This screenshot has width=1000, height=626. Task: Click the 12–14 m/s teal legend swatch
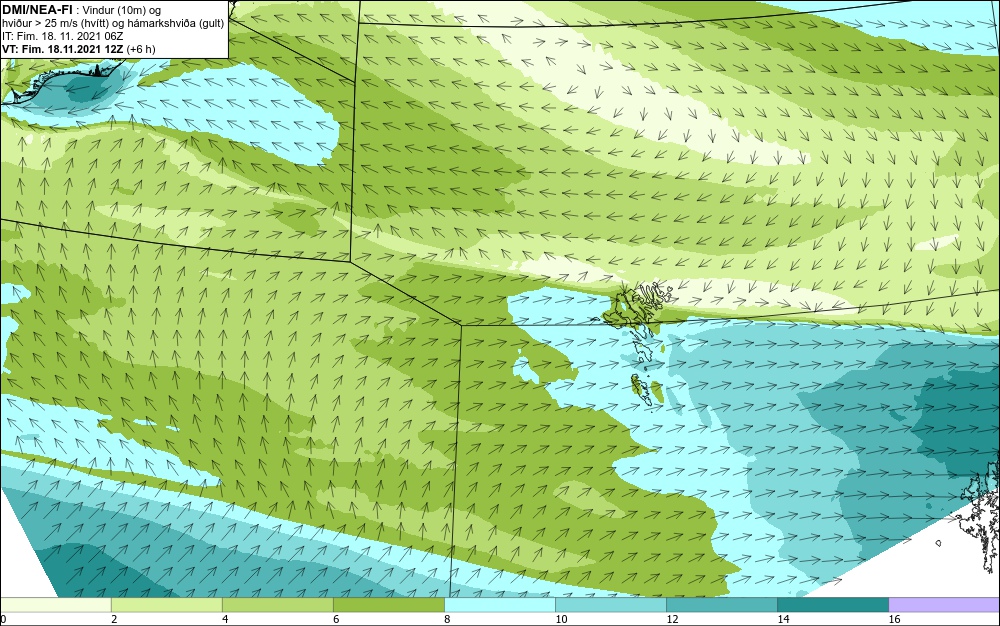tap(721, 605)
